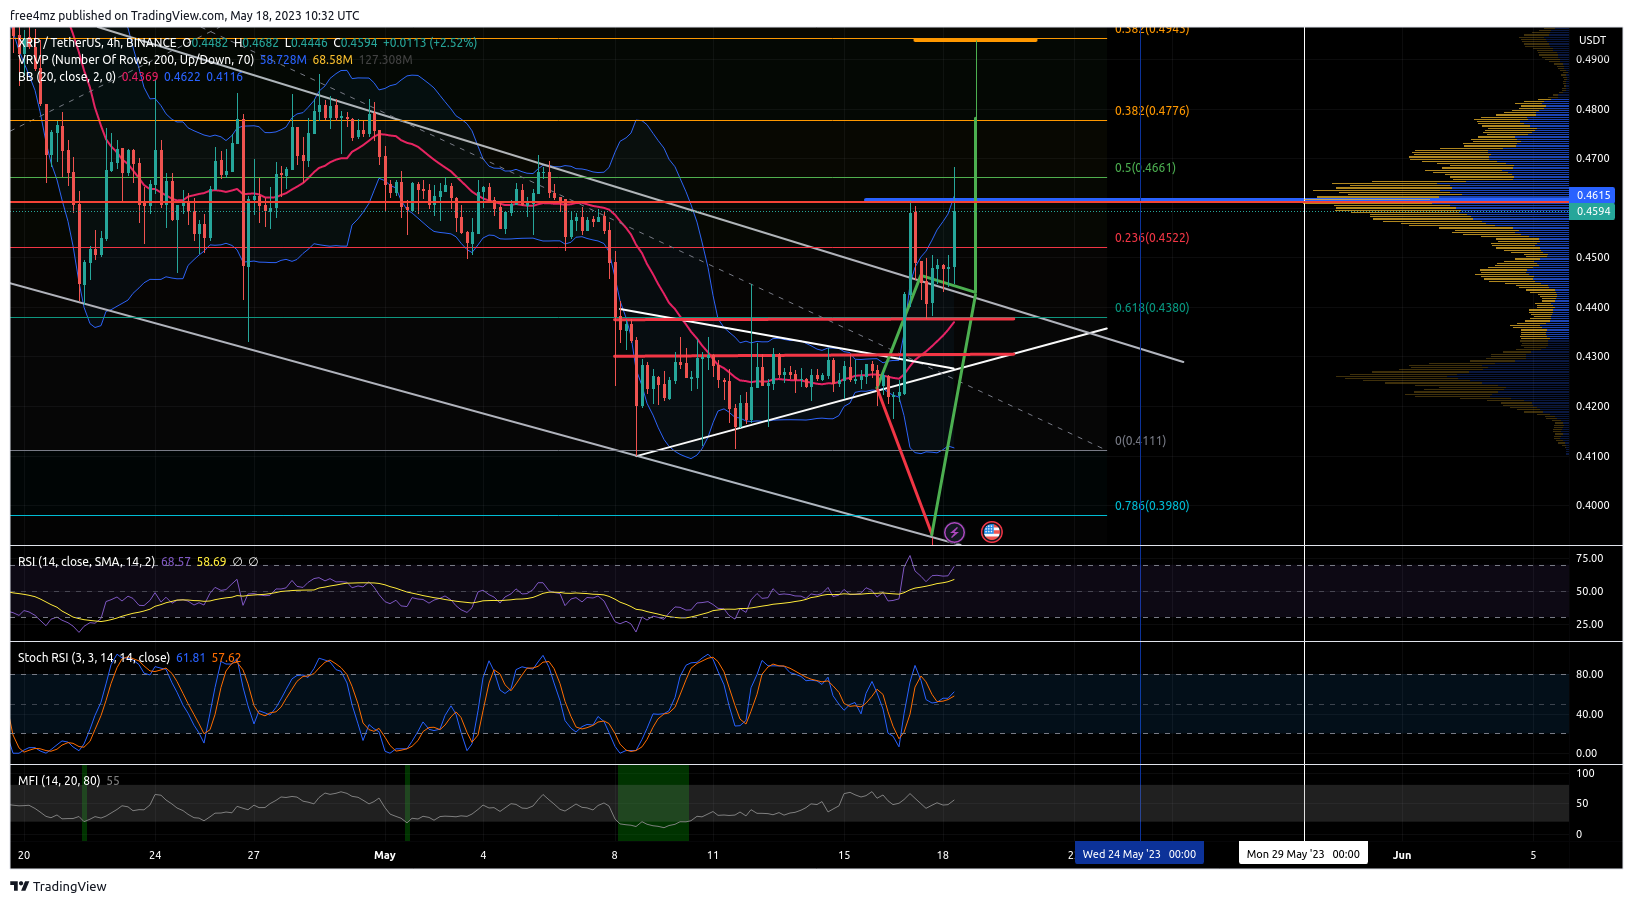Select the XRP / TetherUS symbol title

point(59,43)
